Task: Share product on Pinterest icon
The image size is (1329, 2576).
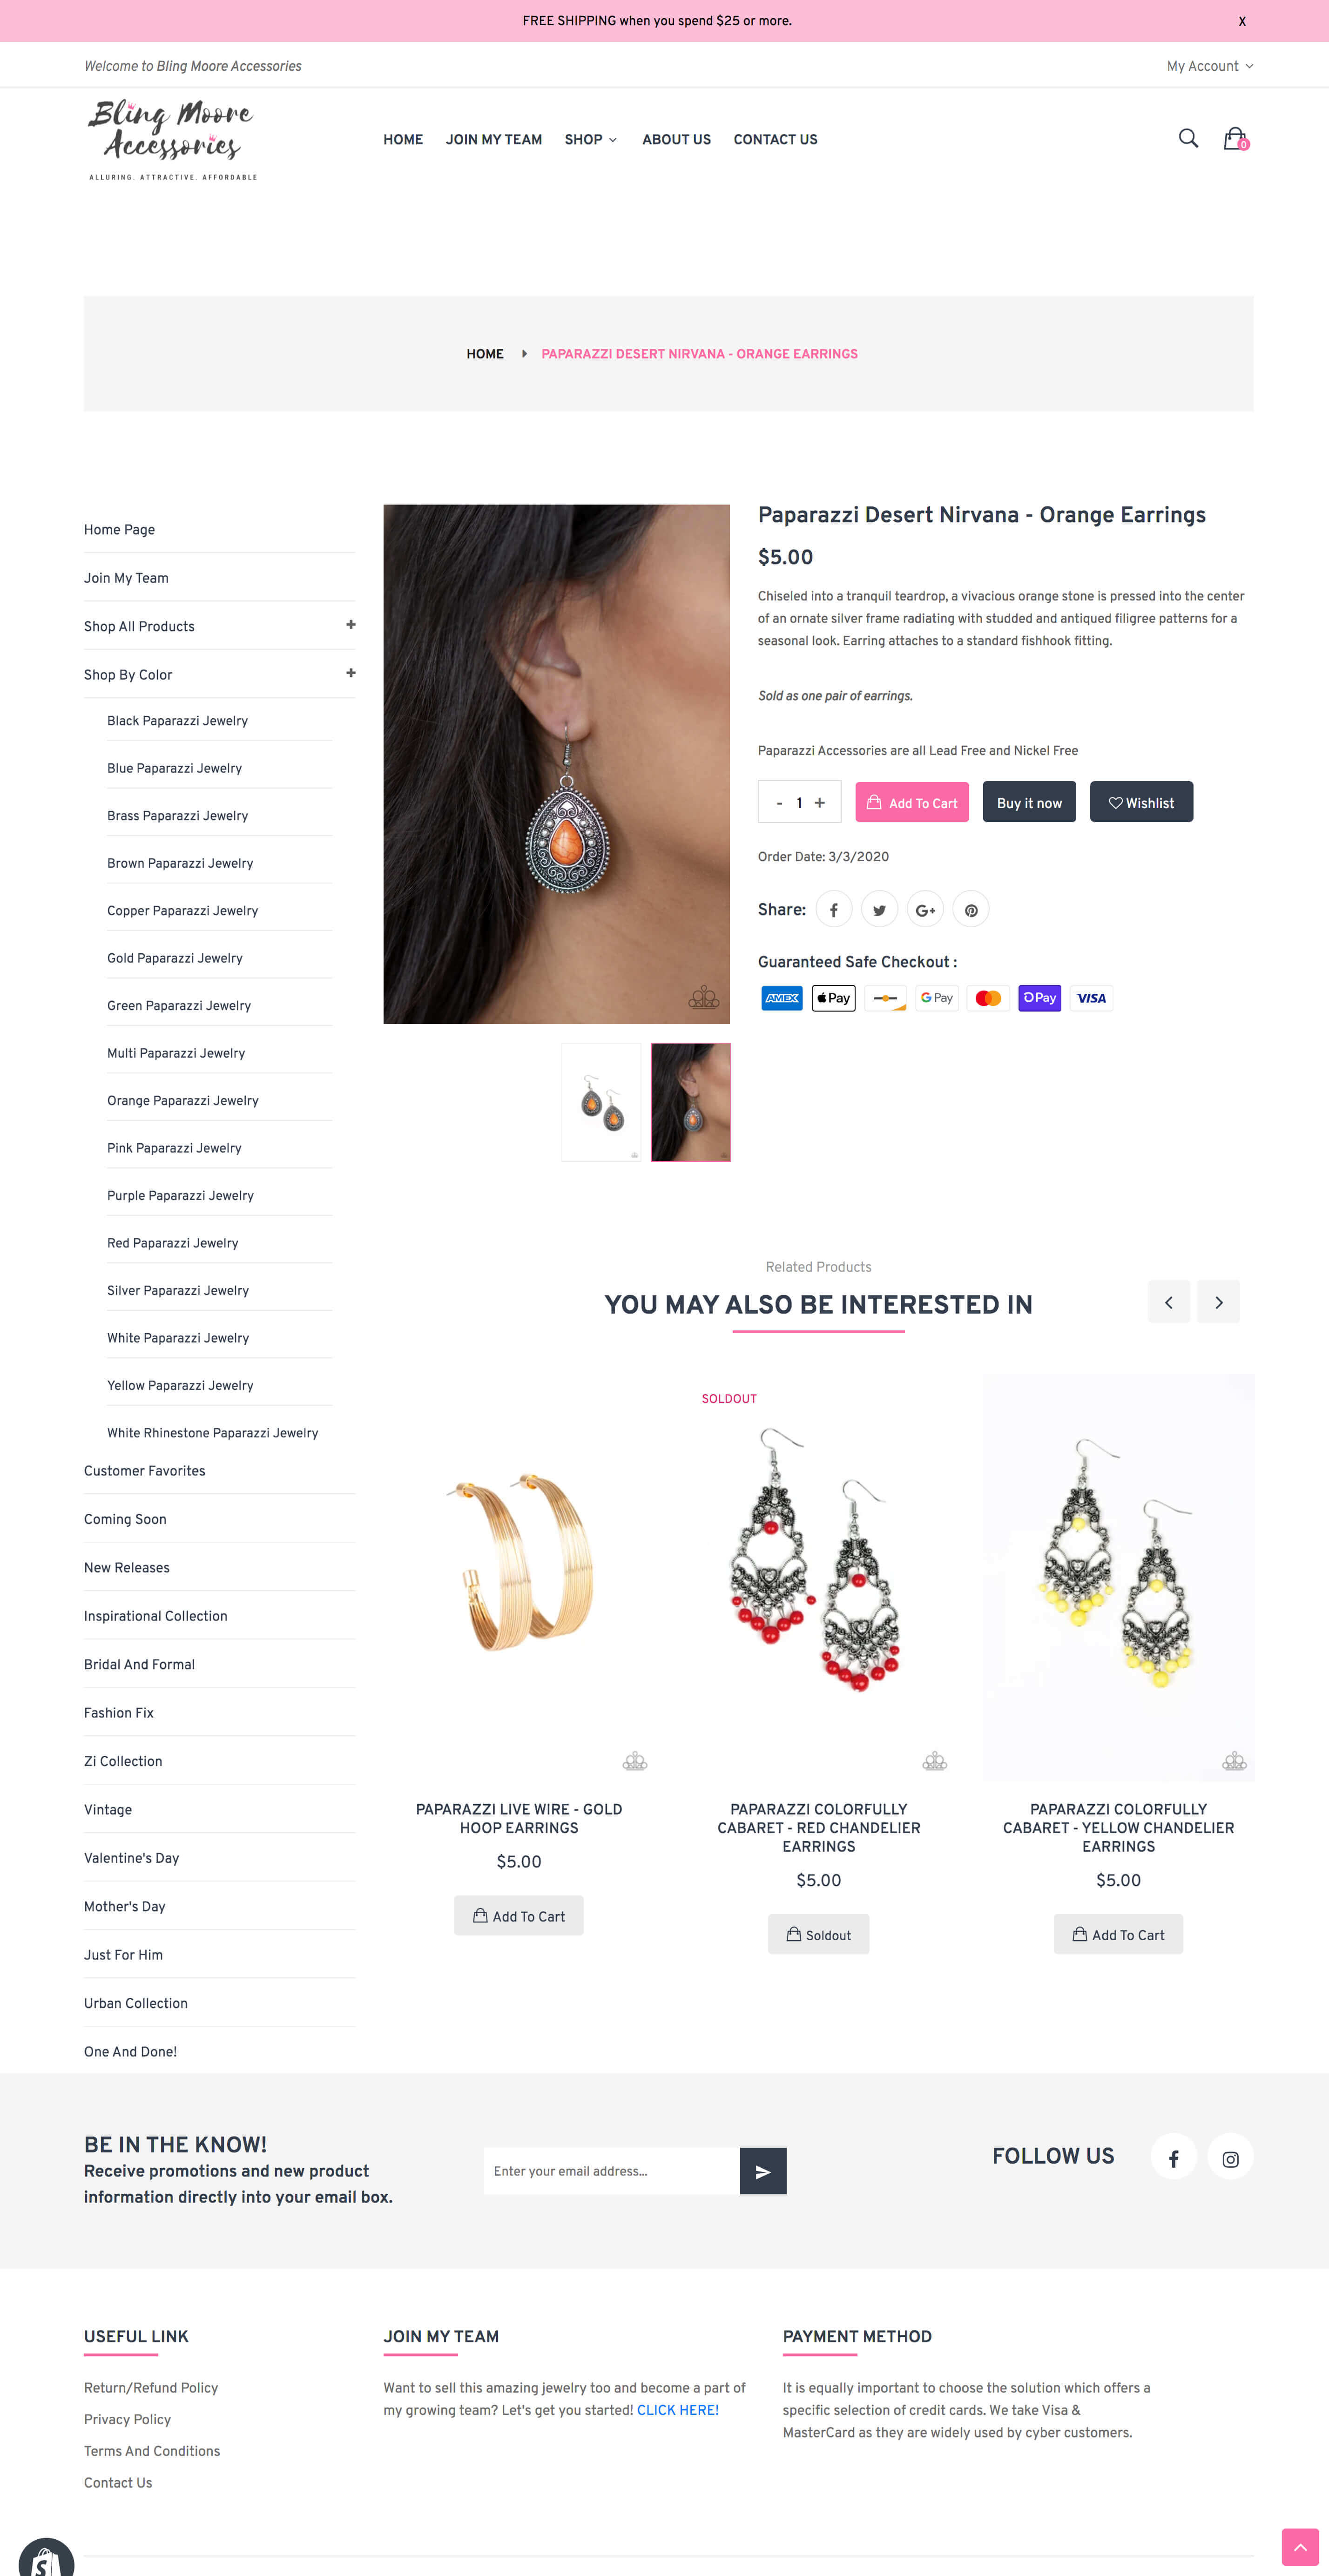Action: [971, 909]
